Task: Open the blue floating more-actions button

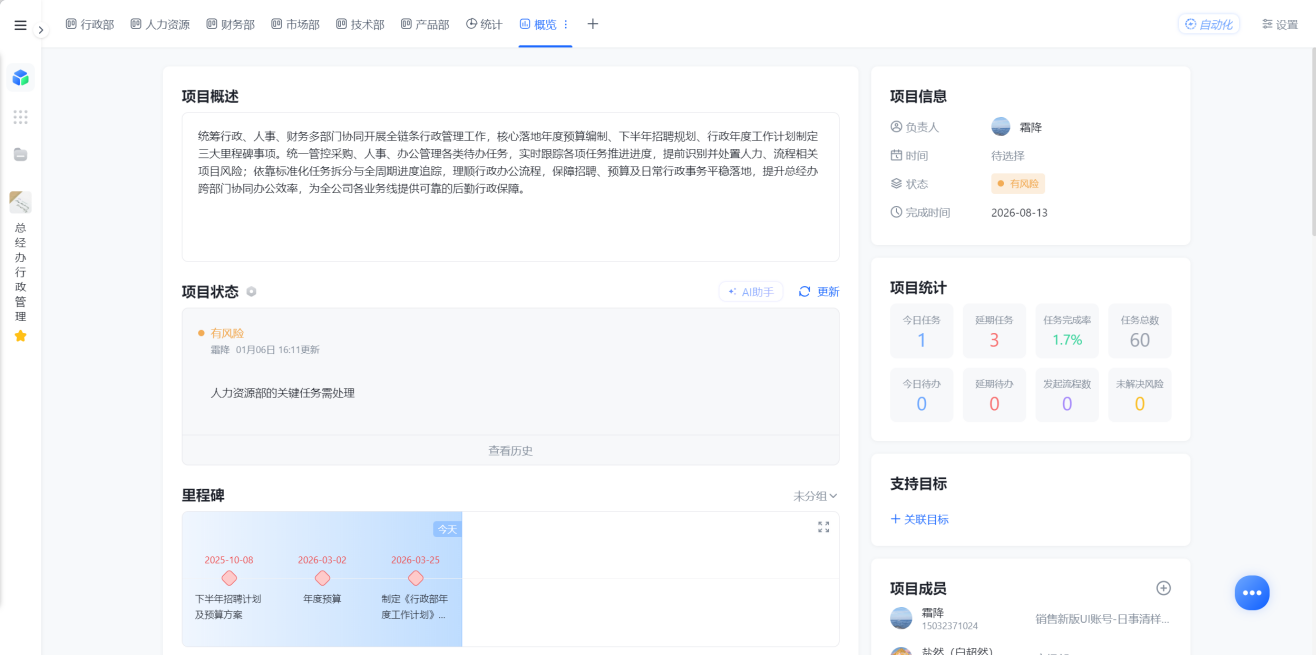Action: (1252, 593)
